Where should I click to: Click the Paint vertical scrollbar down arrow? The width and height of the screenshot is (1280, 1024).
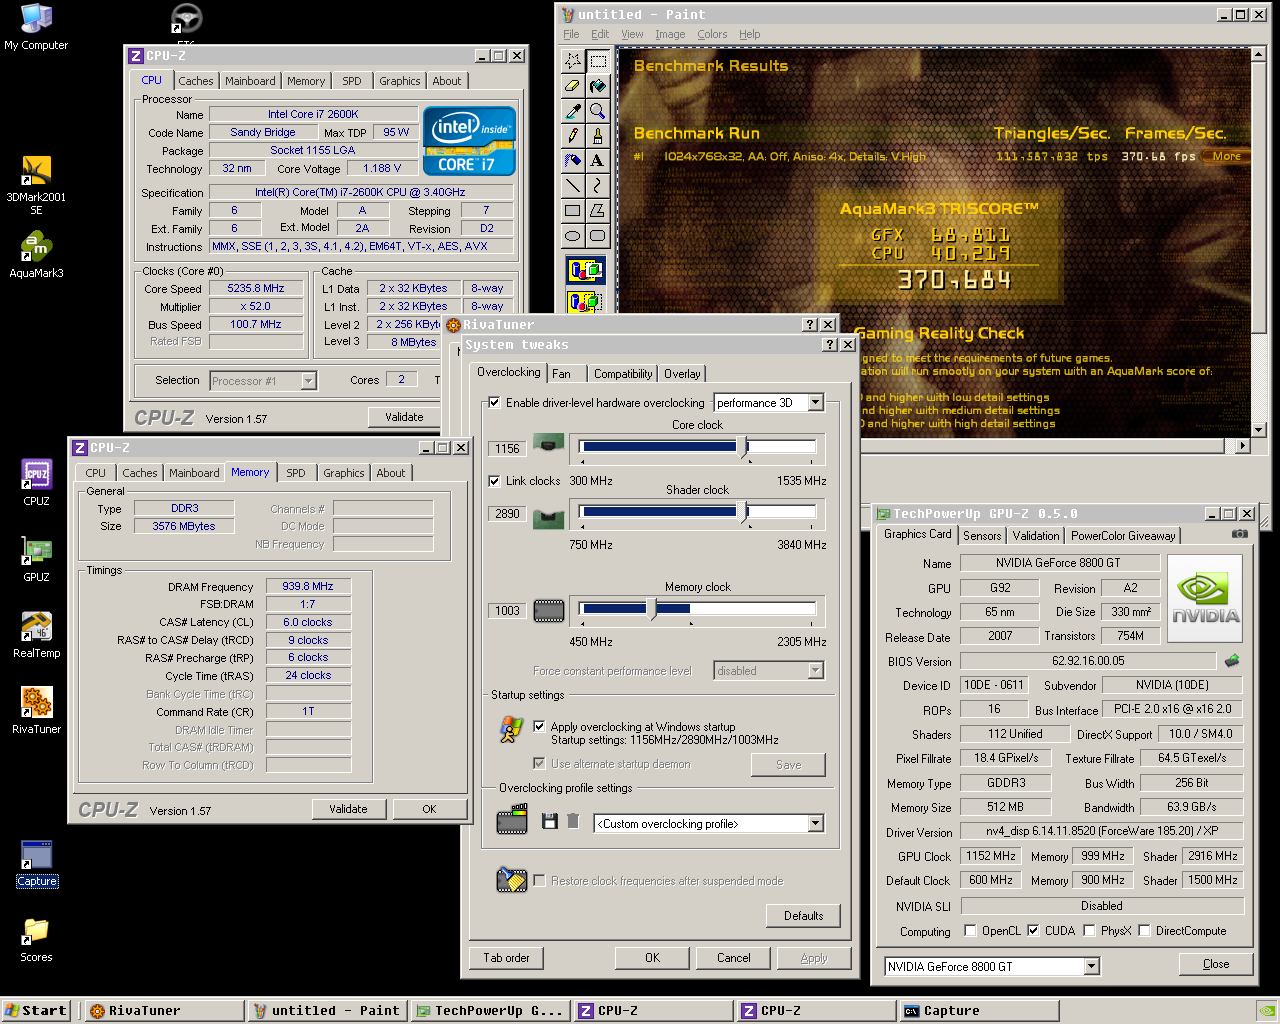(1260, 430)
